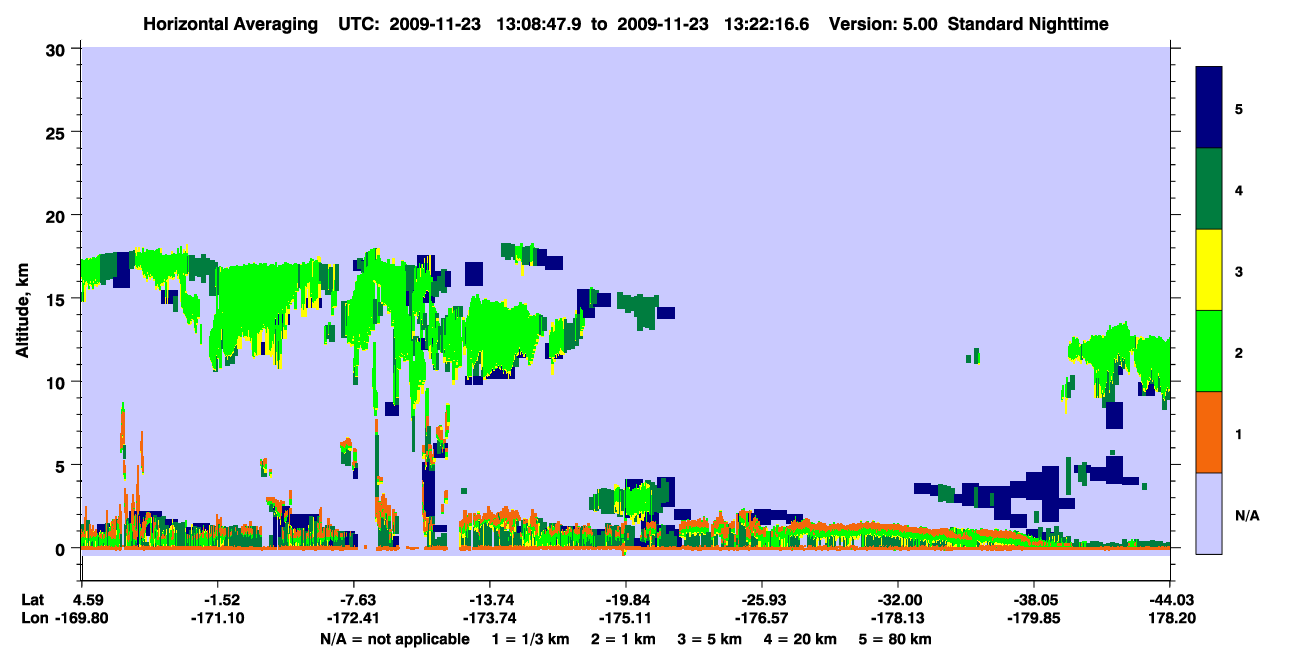Click the orange colorbar segment labeled 1
The image size is (1300, 667).
[x=1209, y=432]
